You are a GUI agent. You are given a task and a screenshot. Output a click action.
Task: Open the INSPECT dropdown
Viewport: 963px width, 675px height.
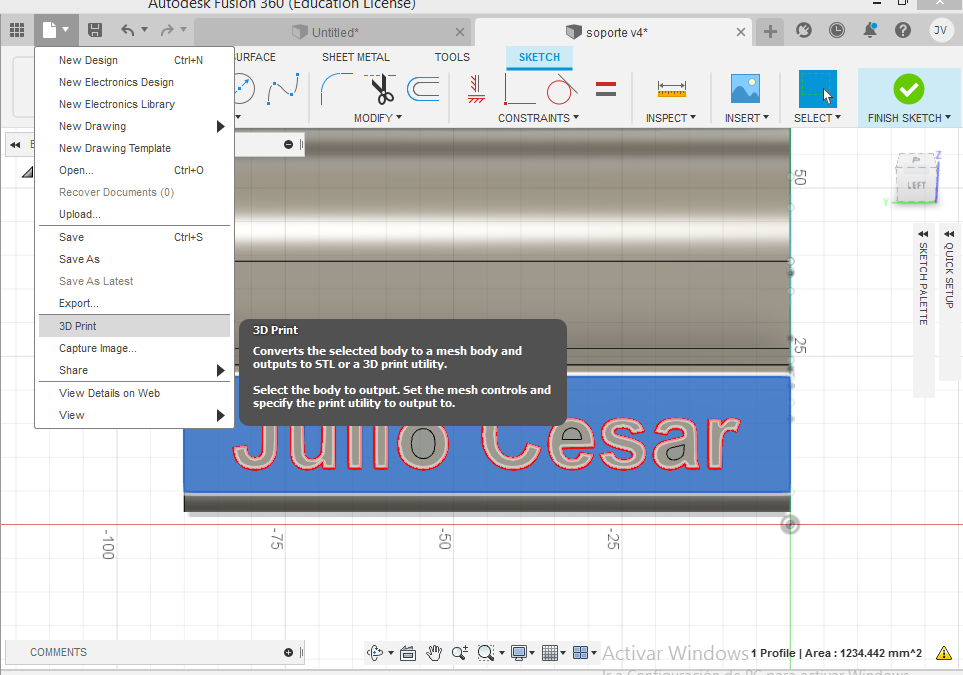pyautogui.click(x=671, y=118)
